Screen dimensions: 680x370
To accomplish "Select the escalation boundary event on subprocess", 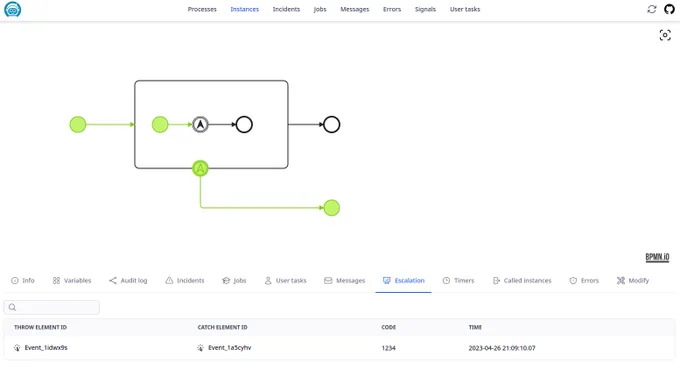I will 200,168.
